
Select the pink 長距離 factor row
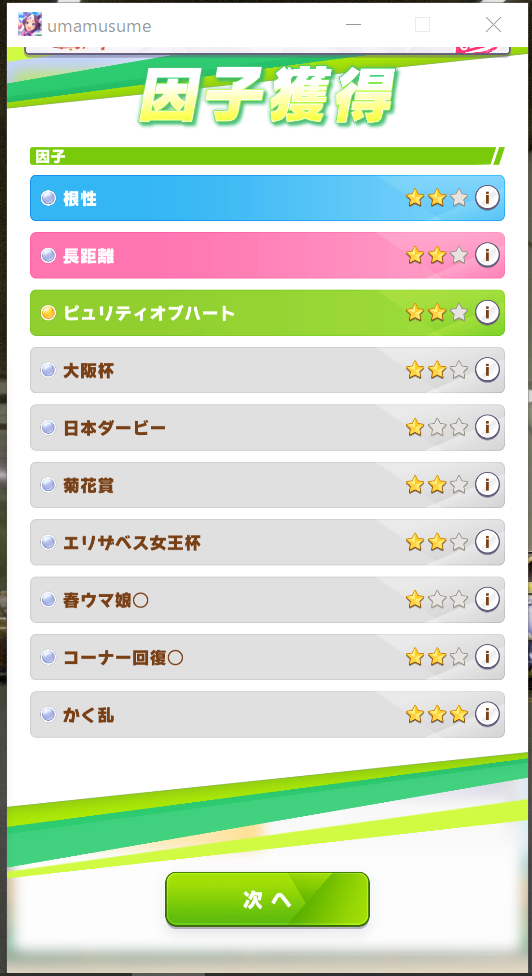pyautogui.click(x=268, y=255)
